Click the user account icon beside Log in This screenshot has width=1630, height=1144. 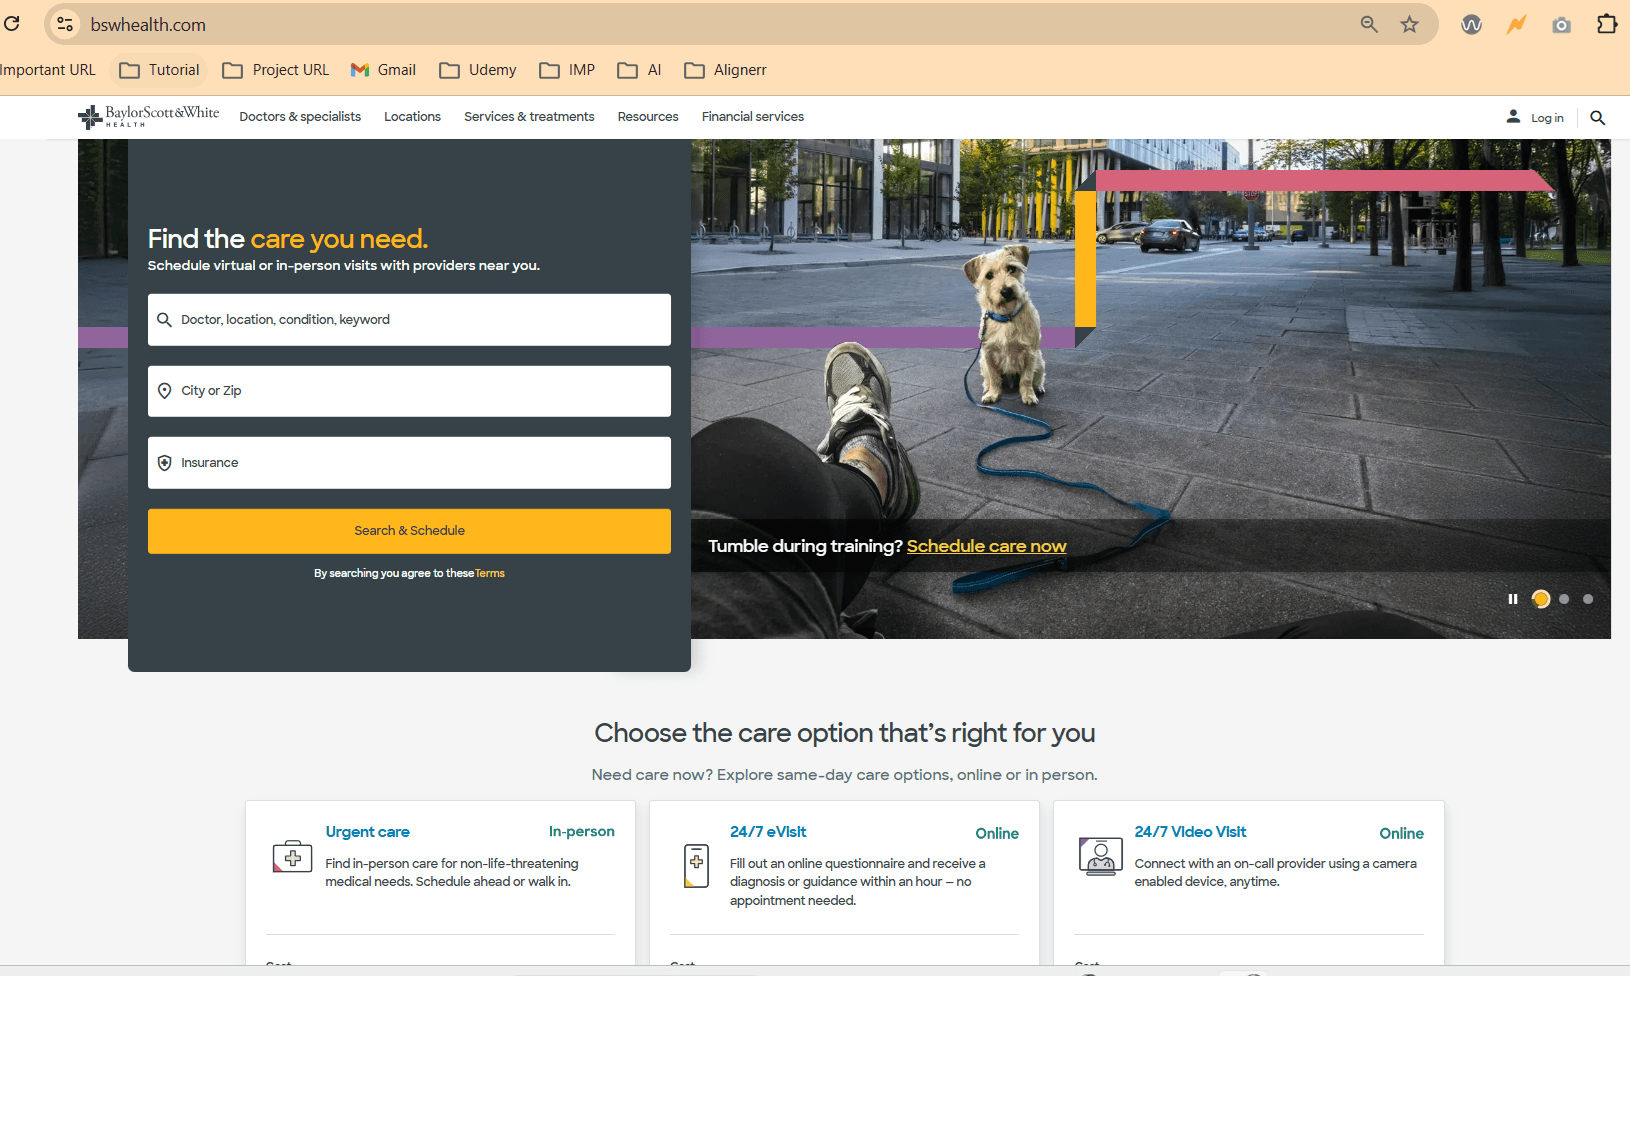point(1513,116)
